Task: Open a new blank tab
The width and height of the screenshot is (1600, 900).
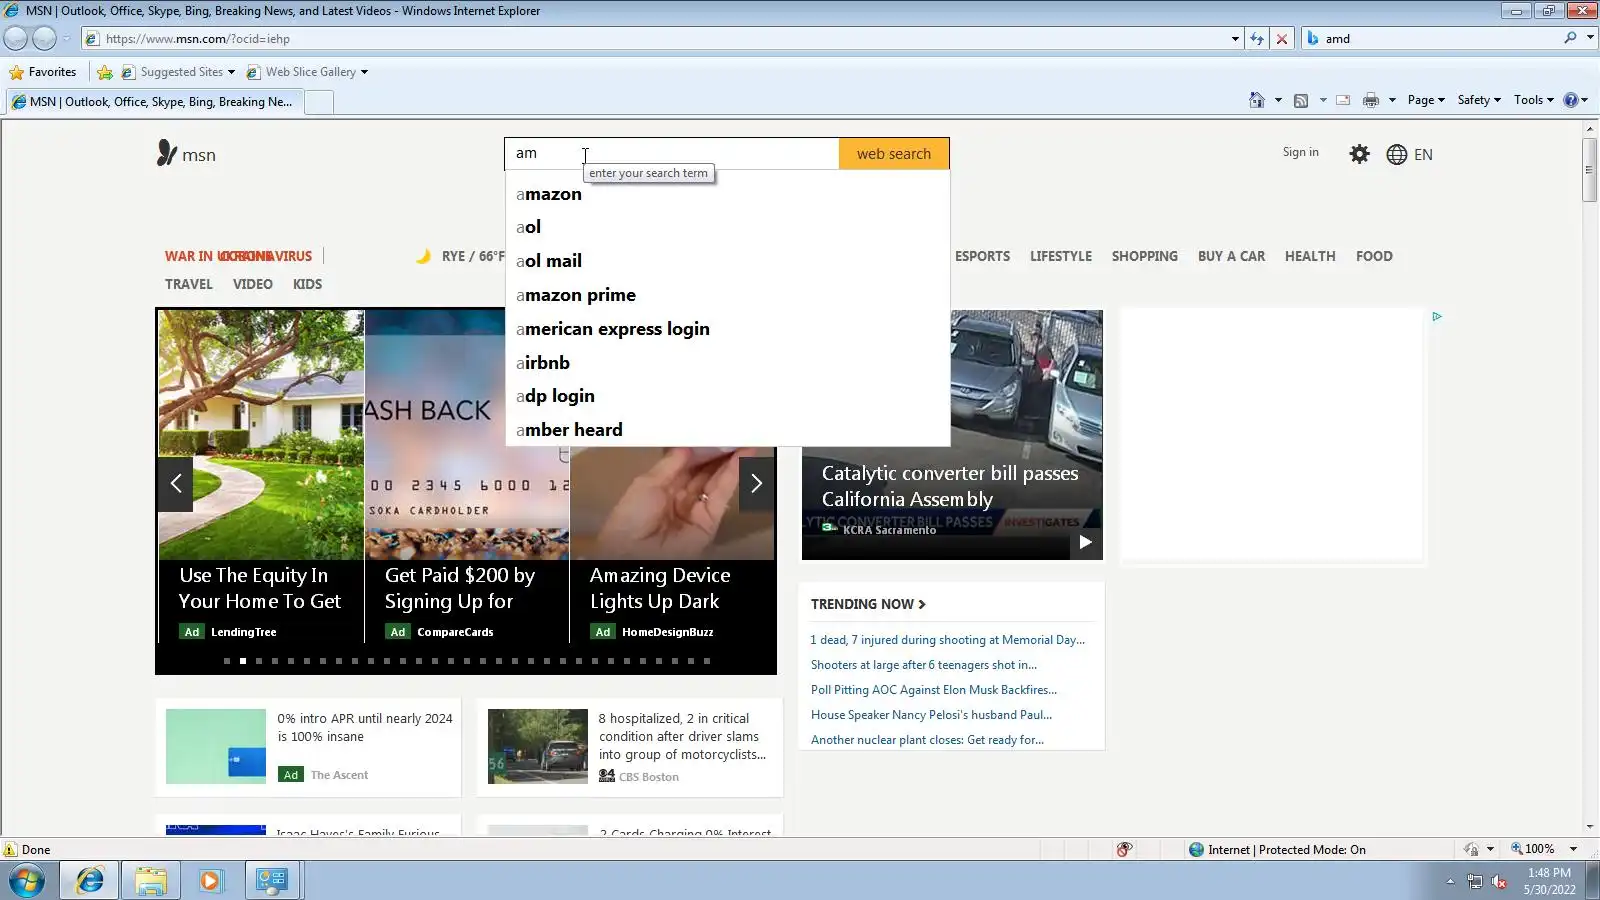Action: tap(318, 102)
